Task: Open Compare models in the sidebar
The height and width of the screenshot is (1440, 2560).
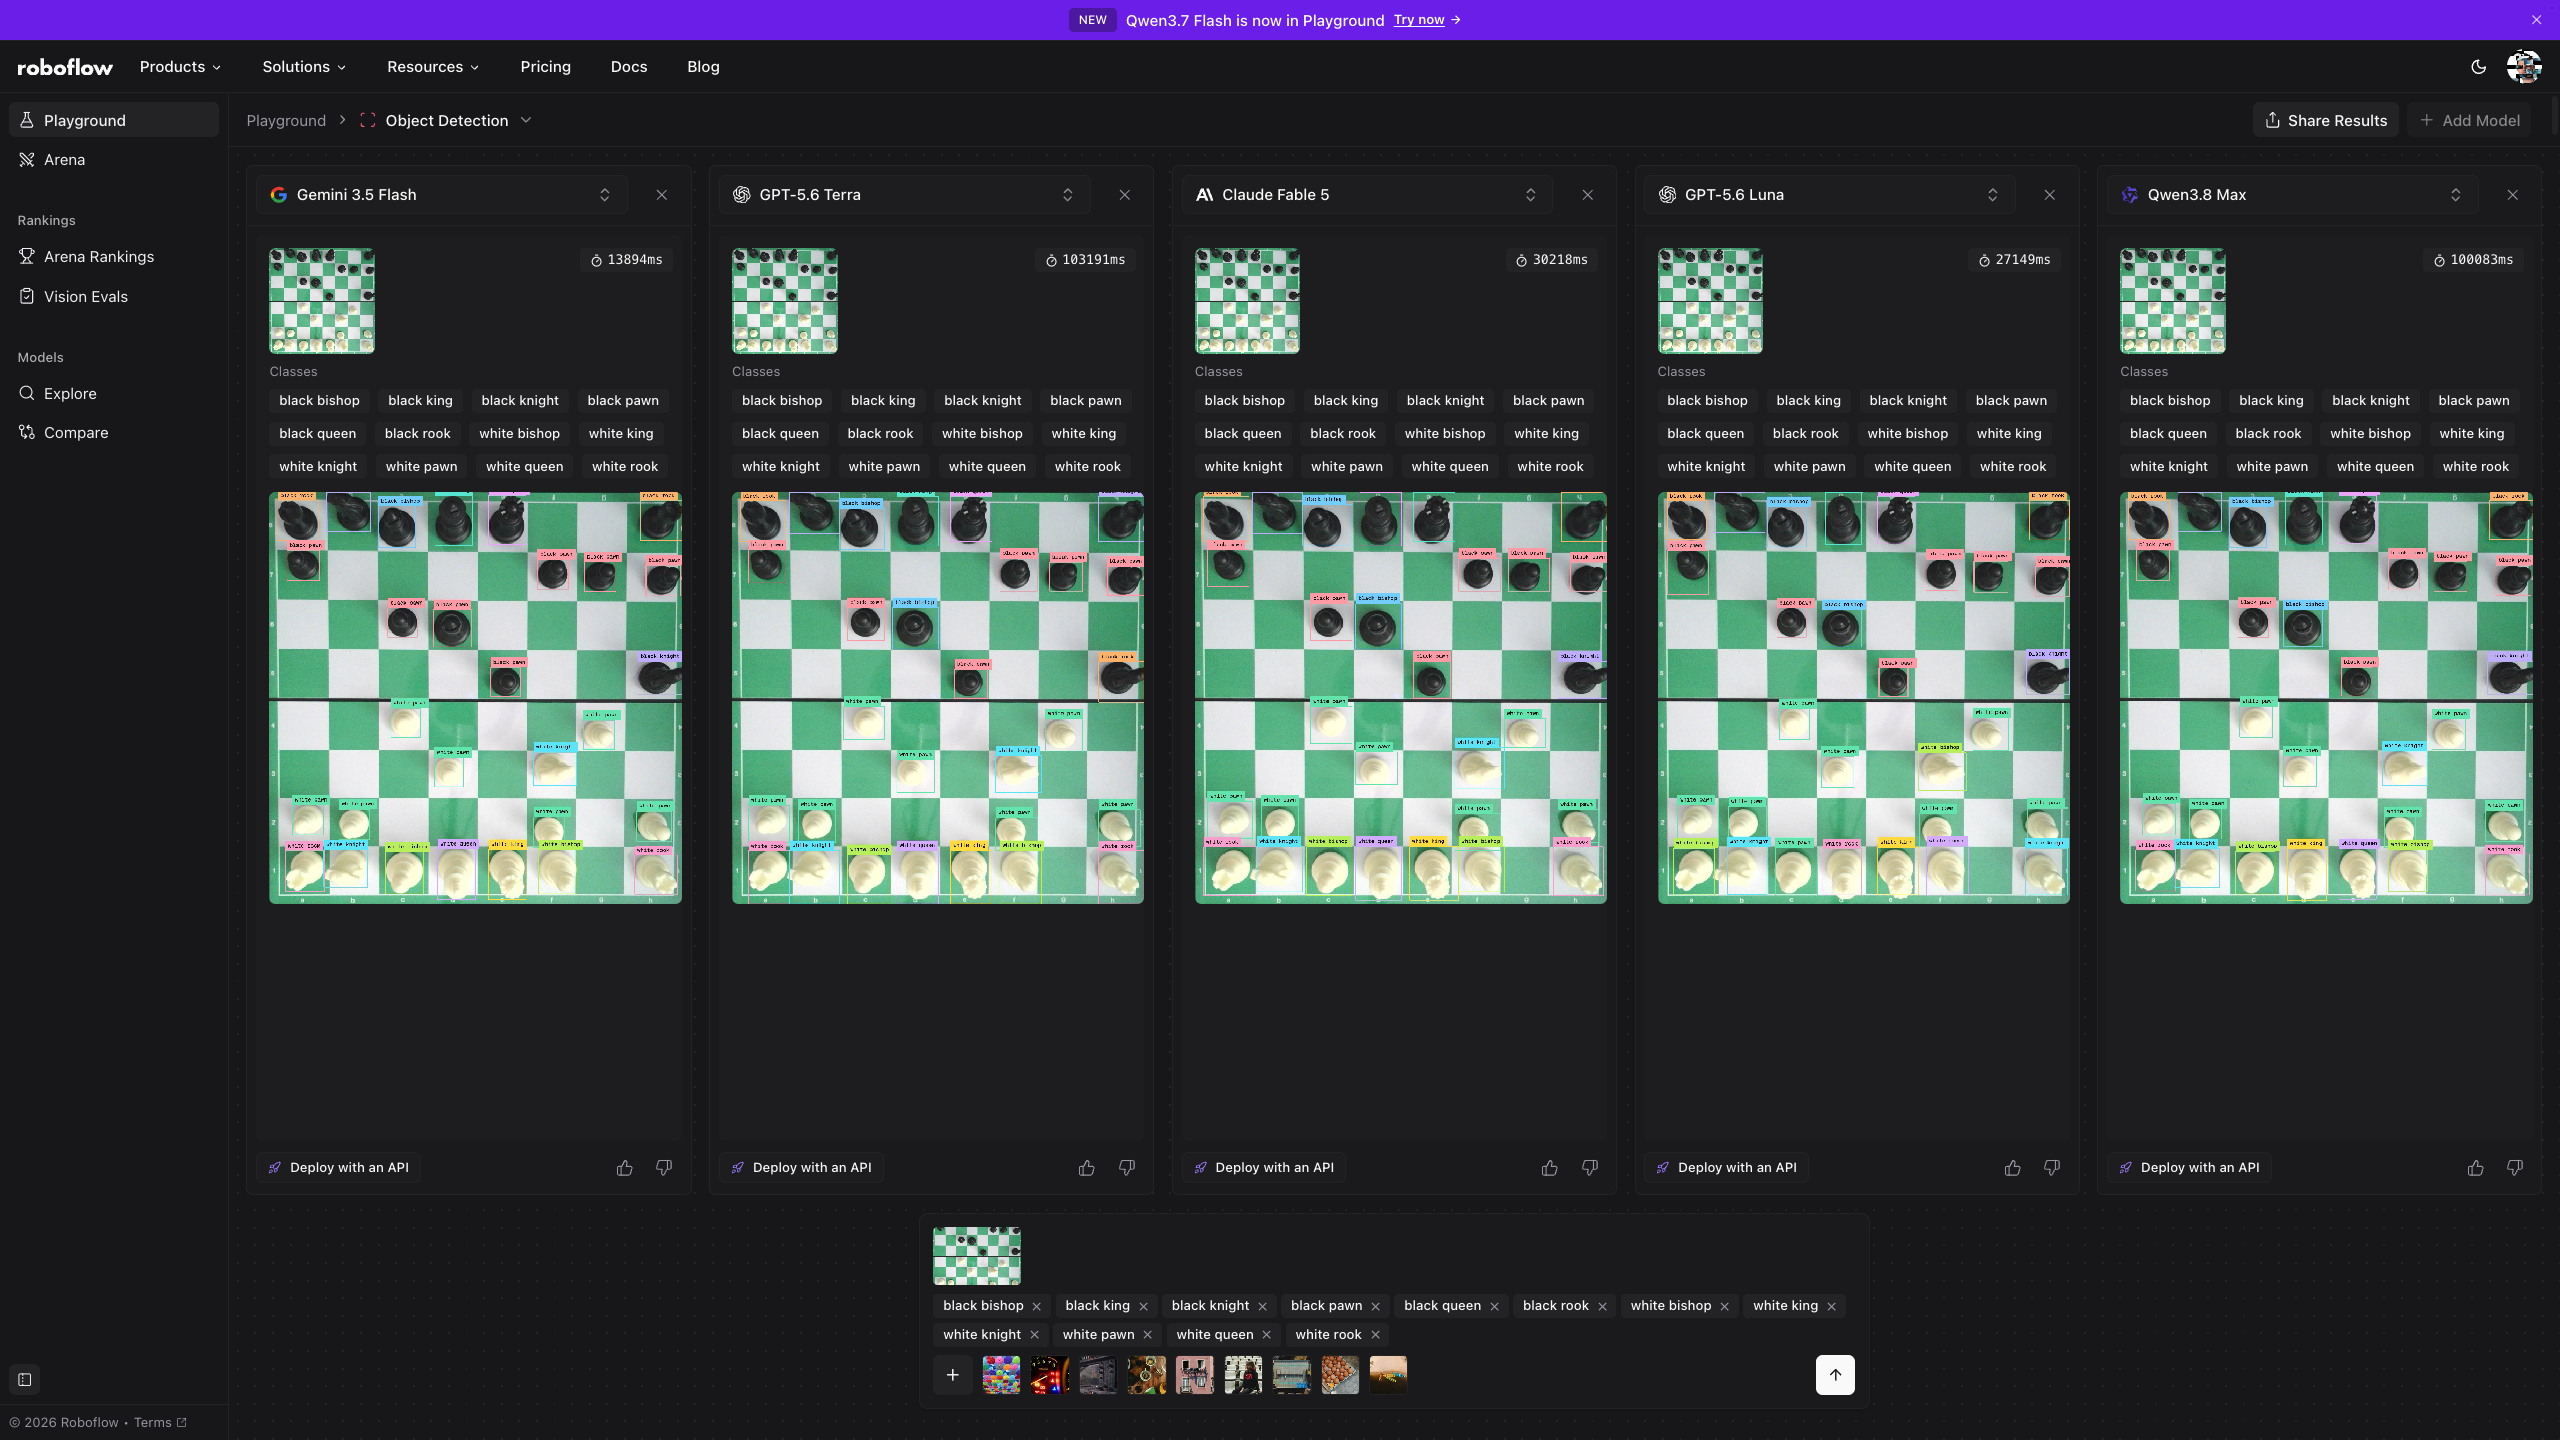Action: (x=114, y=433)
